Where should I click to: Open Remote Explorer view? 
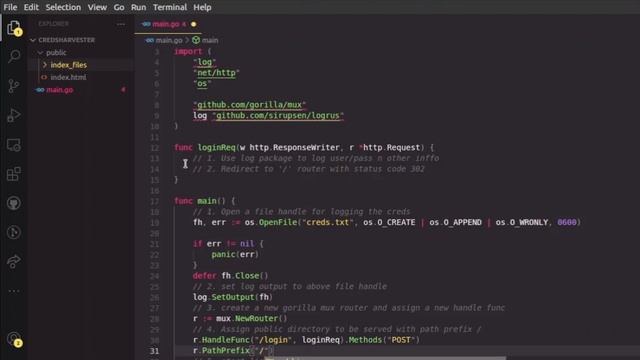(14, 145)
